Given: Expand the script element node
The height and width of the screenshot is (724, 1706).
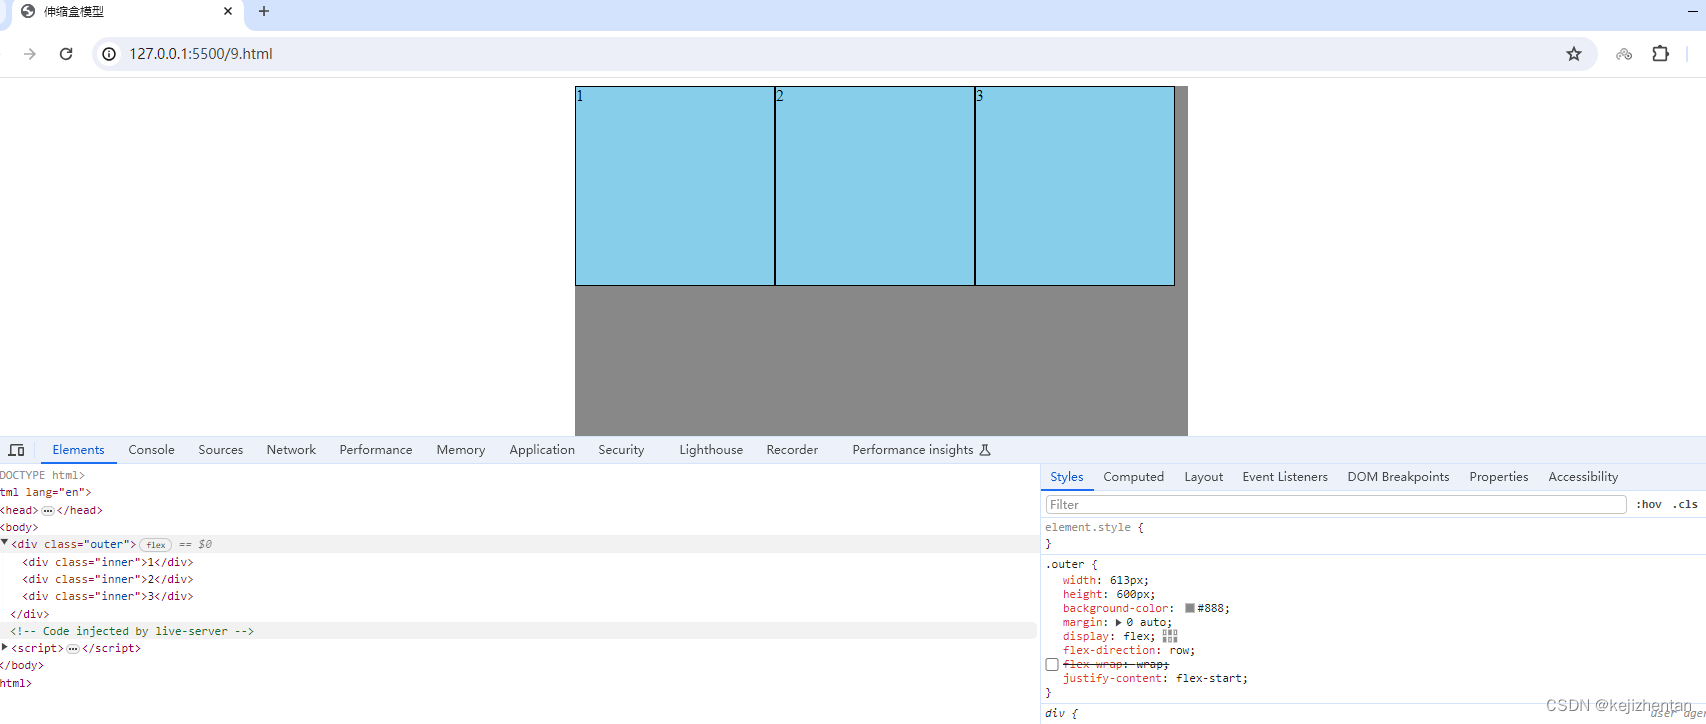Looking at the screenshot, I should (x=5, y=647).
